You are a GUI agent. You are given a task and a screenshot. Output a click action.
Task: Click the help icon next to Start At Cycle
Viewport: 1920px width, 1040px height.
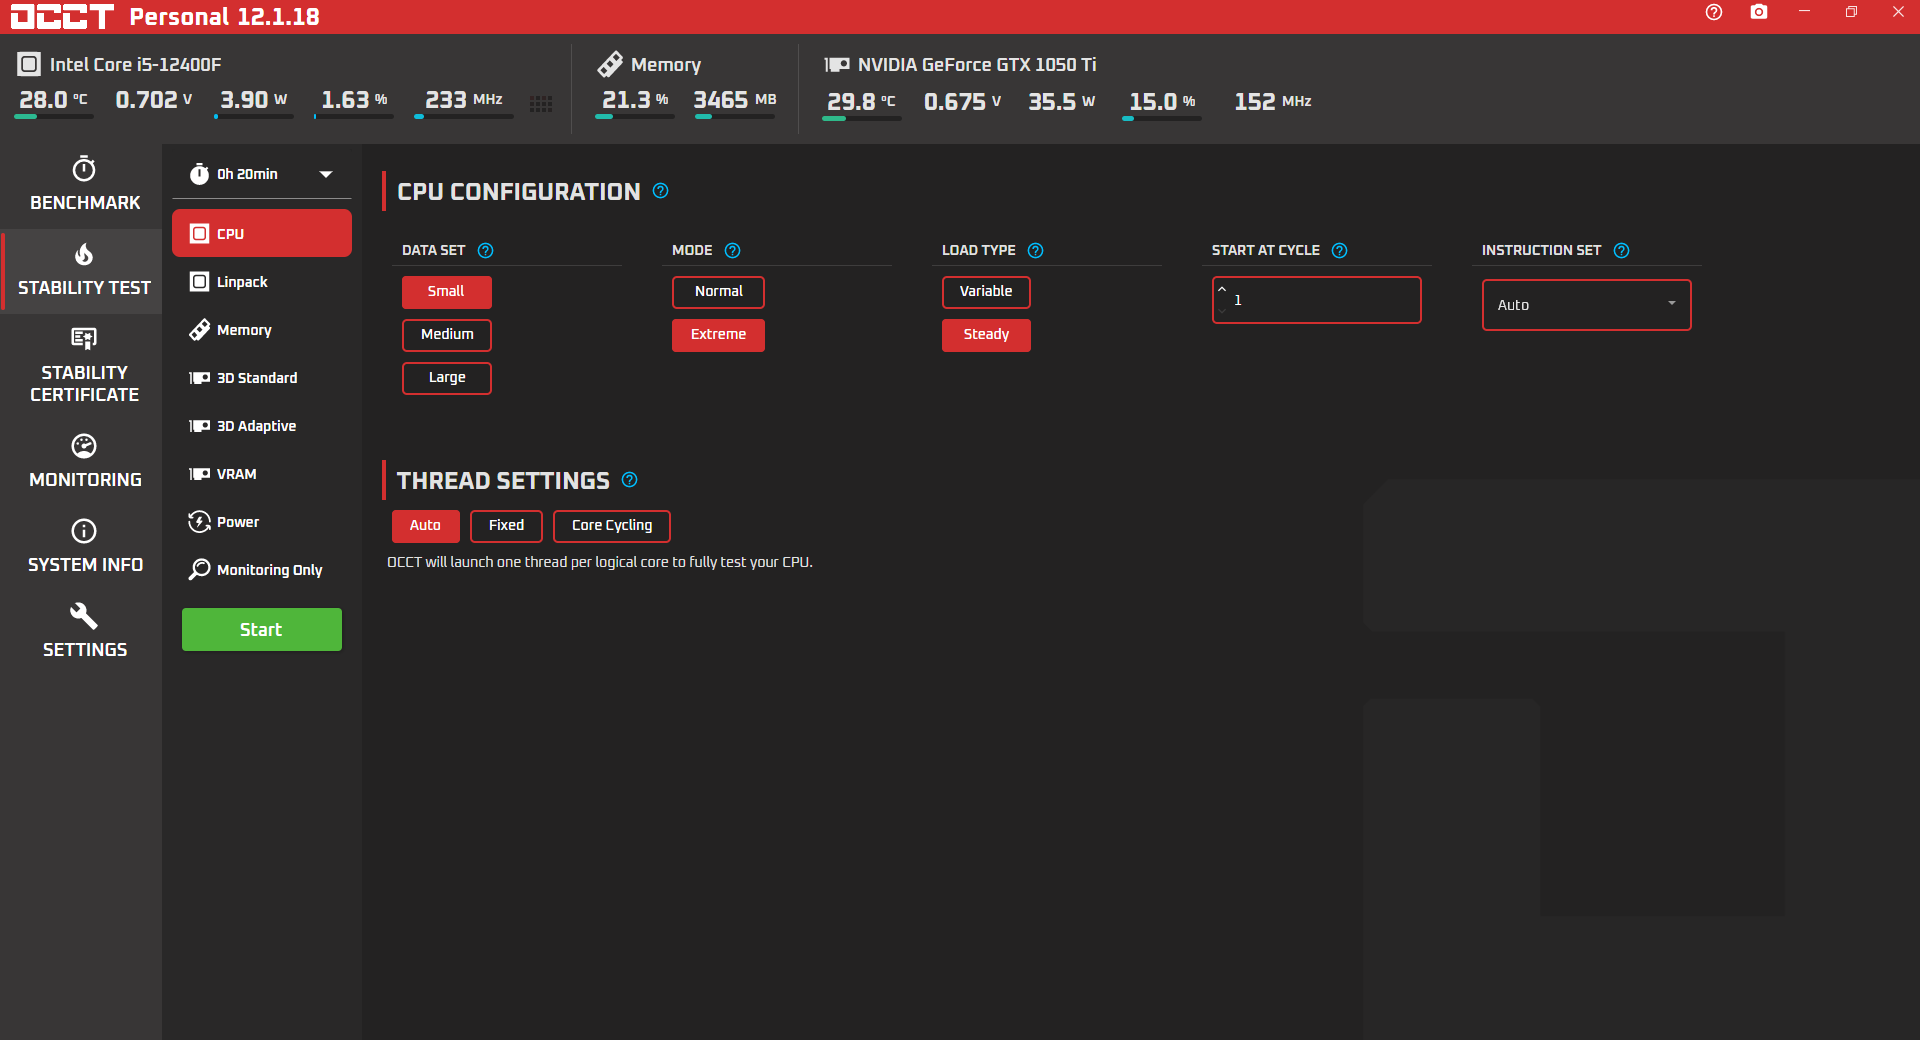[x=1340, y=251]
